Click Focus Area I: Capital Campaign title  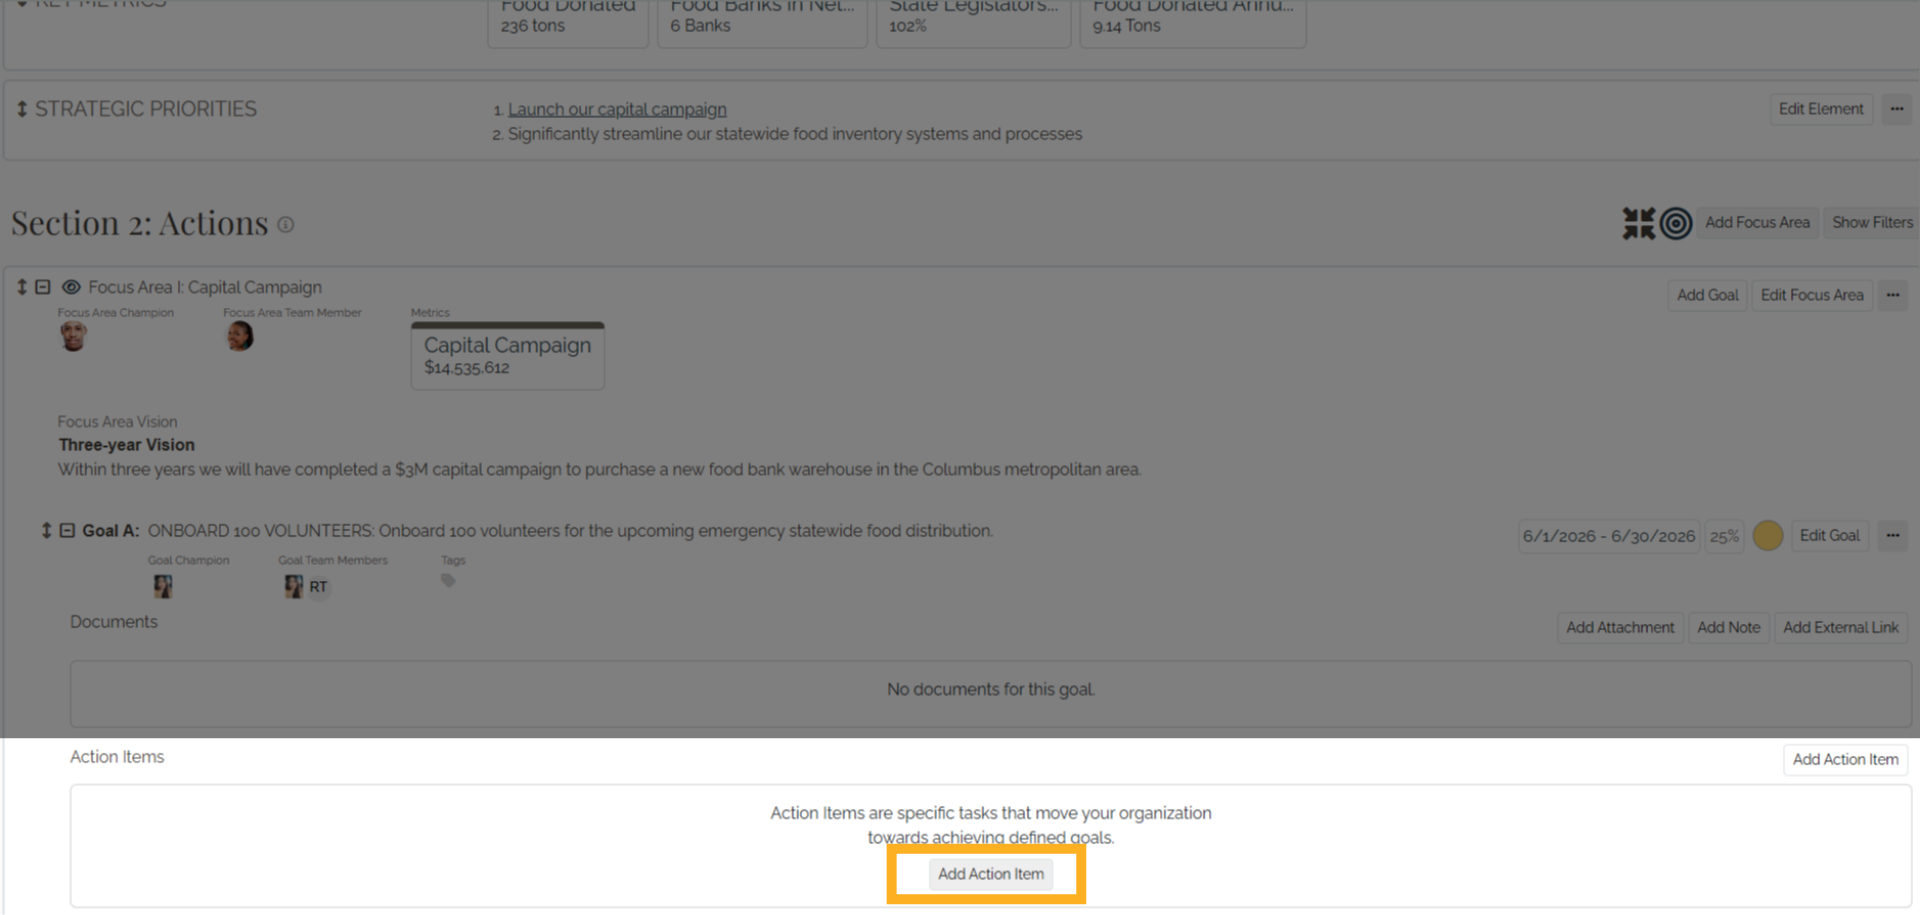205,287
